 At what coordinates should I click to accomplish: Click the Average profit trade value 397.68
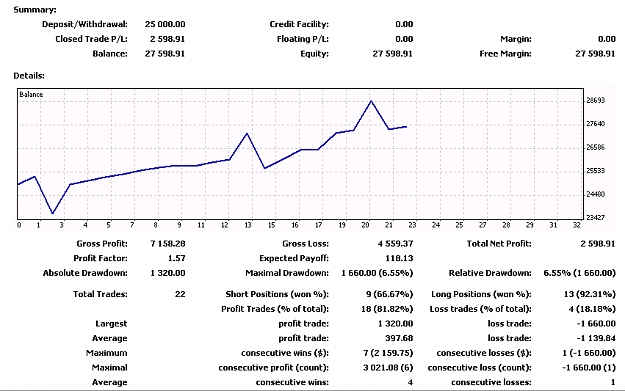[x=399, y=338]
